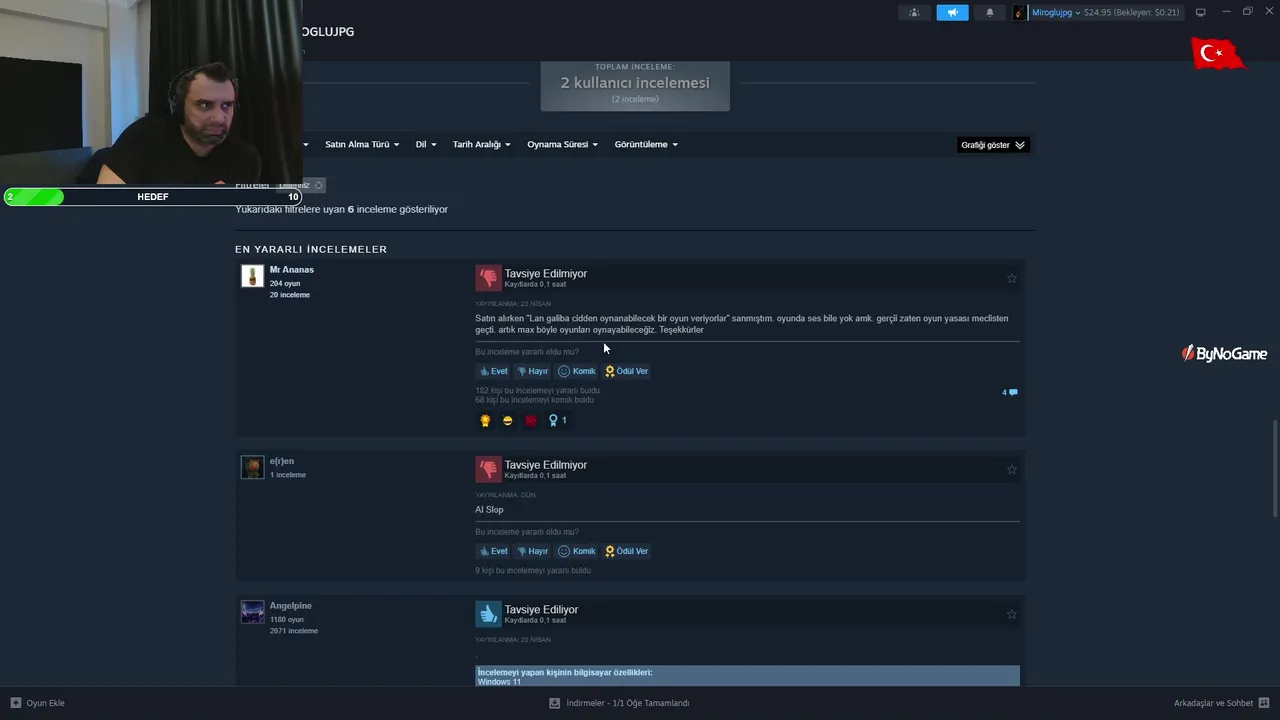Click Oyun Ekle at bottom left
Viewport: 1280px width, 720px height.
45,703
